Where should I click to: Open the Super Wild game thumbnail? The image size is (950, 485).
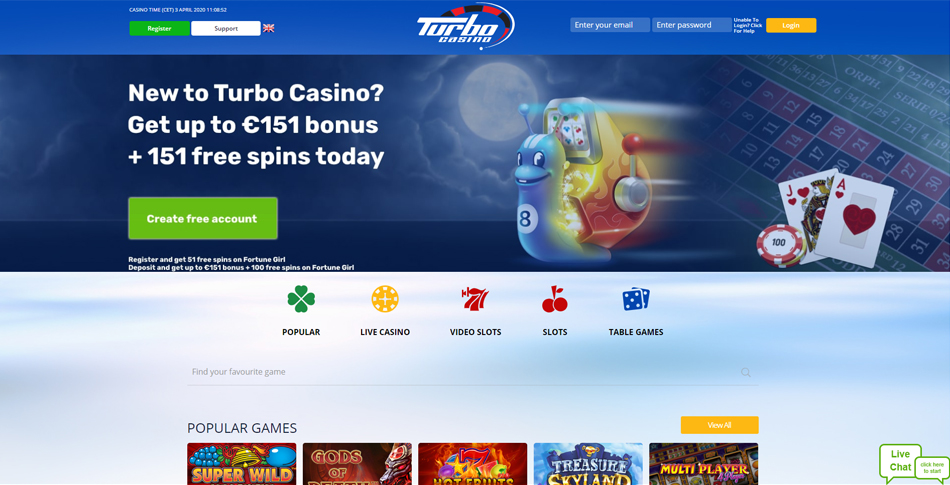tap(242, 464)
